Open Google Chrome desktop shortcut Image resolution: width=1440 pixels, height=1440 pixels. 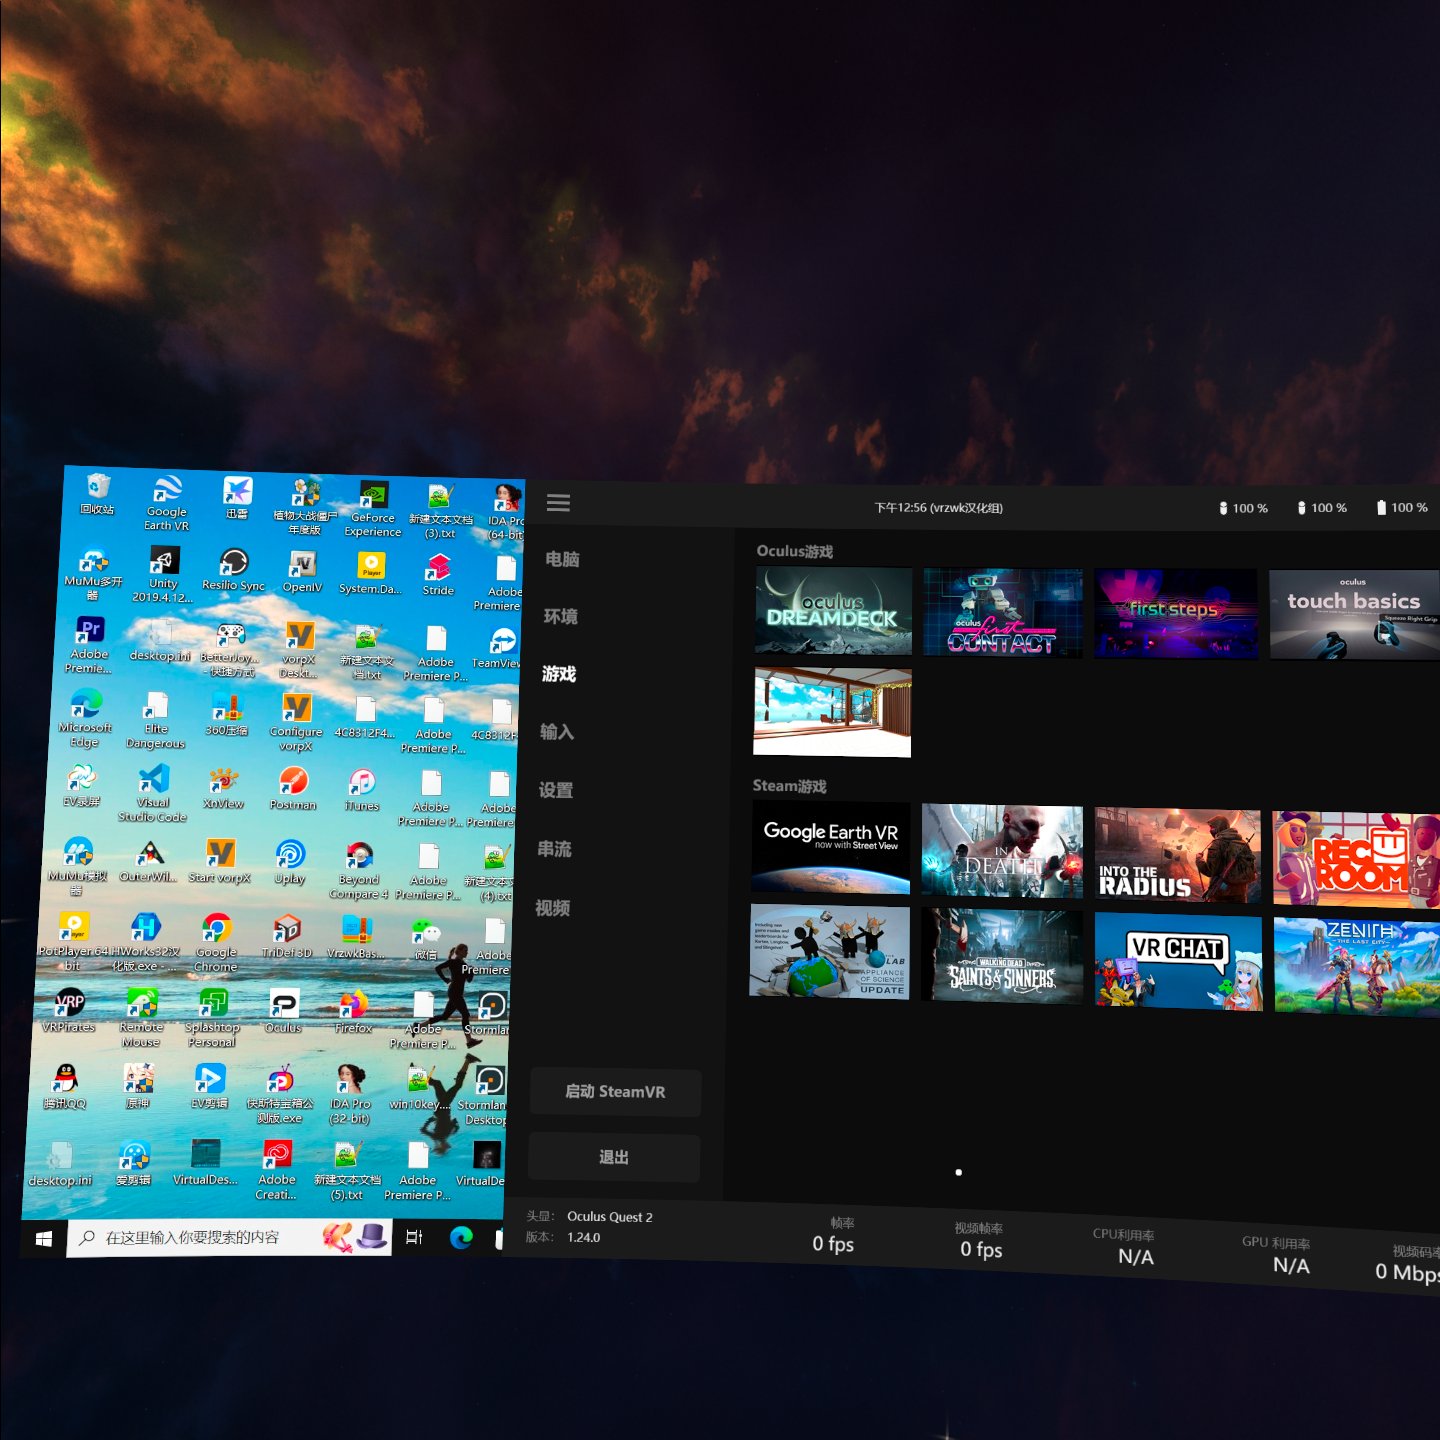(x=216, y=932)
